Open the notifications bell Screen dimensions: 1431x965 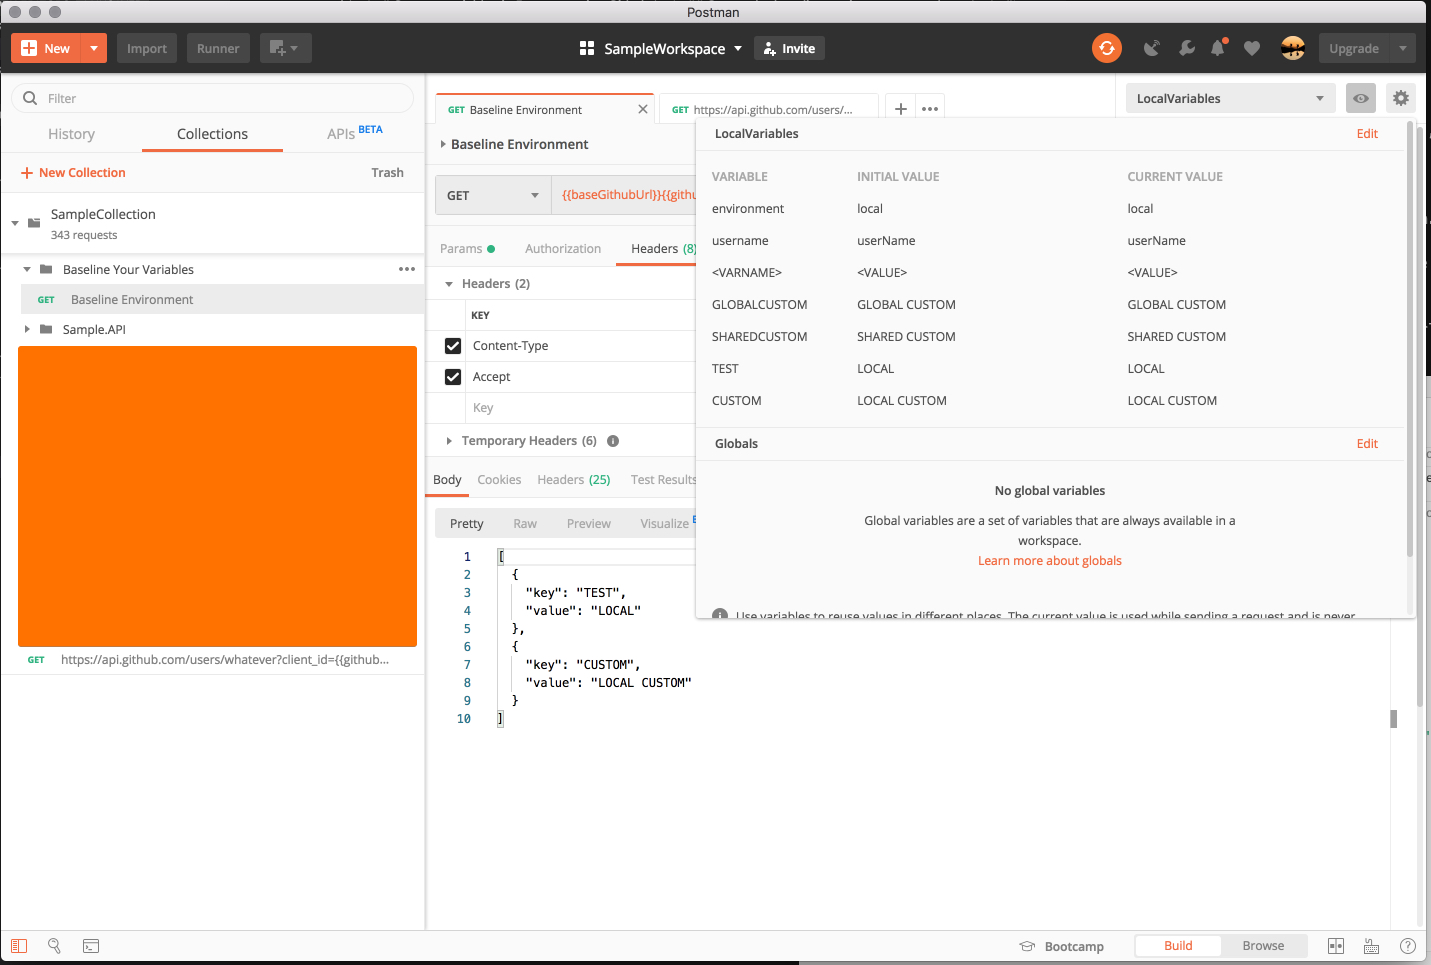(x=1218, y=48)
